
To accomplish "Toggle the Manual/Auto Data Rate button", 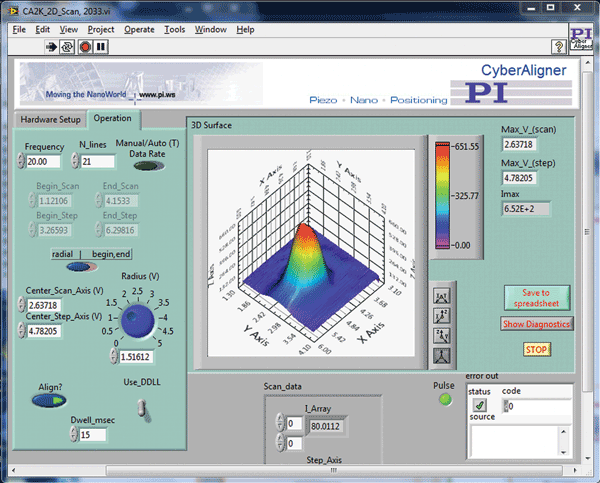I will [149, 166].
